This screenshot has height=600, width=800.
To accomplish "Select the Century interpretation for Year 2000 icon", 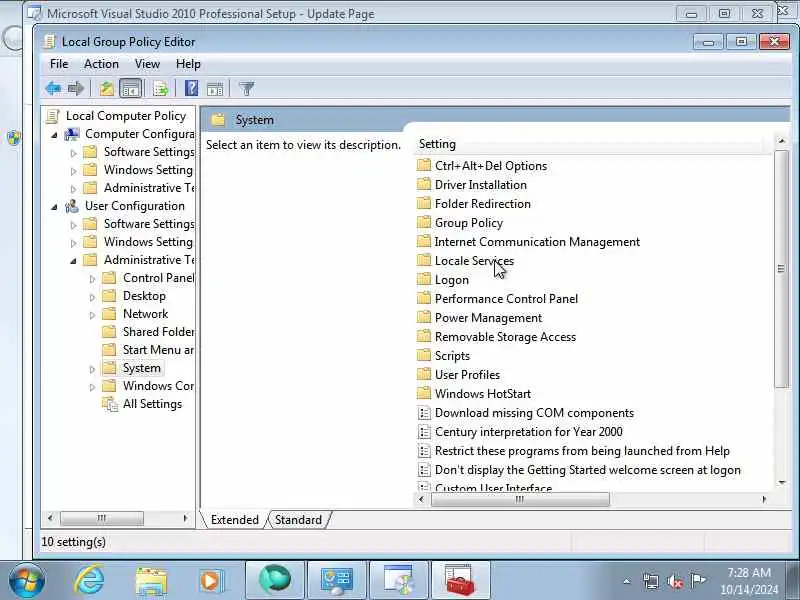I will [x=423, y=432].
